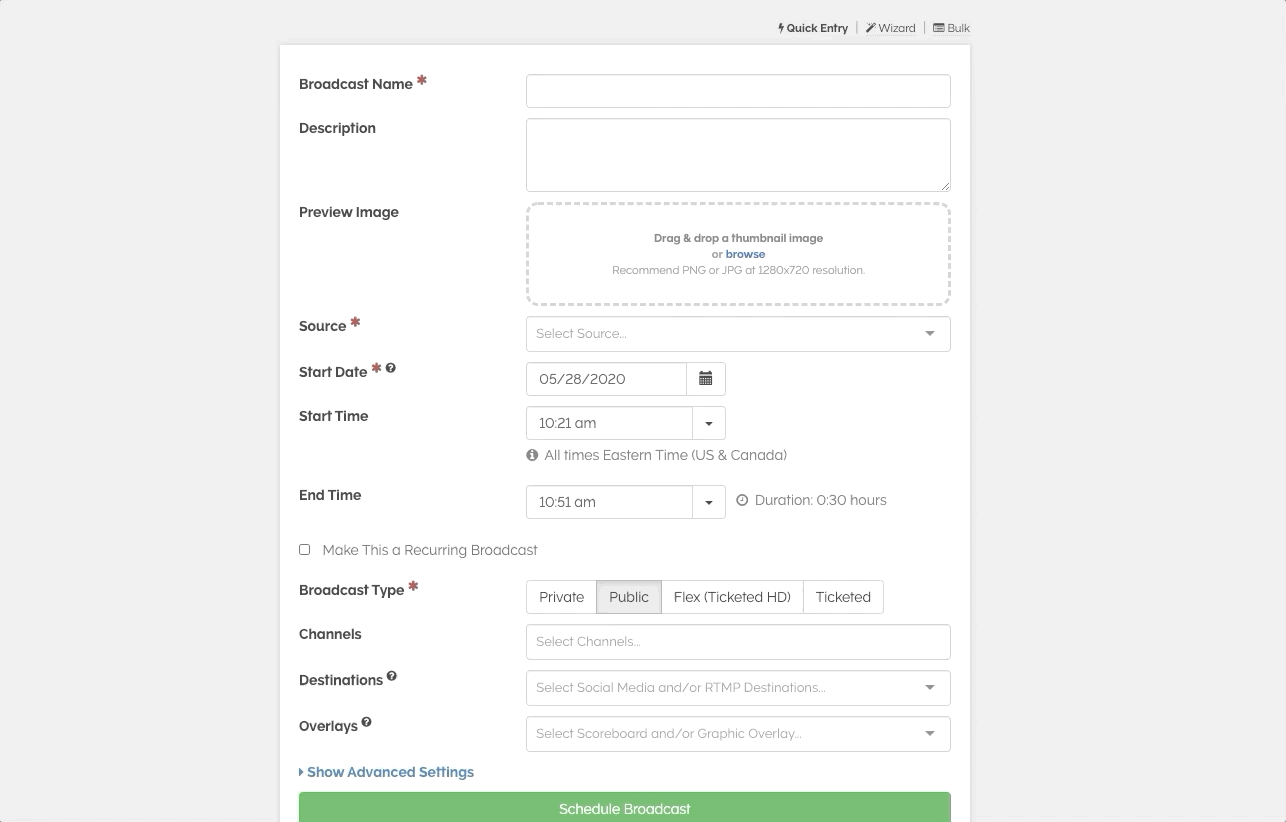Open the Overlays selection dropdown
The height and width of the screenshot is (822, 1286).
click(737, 734)
